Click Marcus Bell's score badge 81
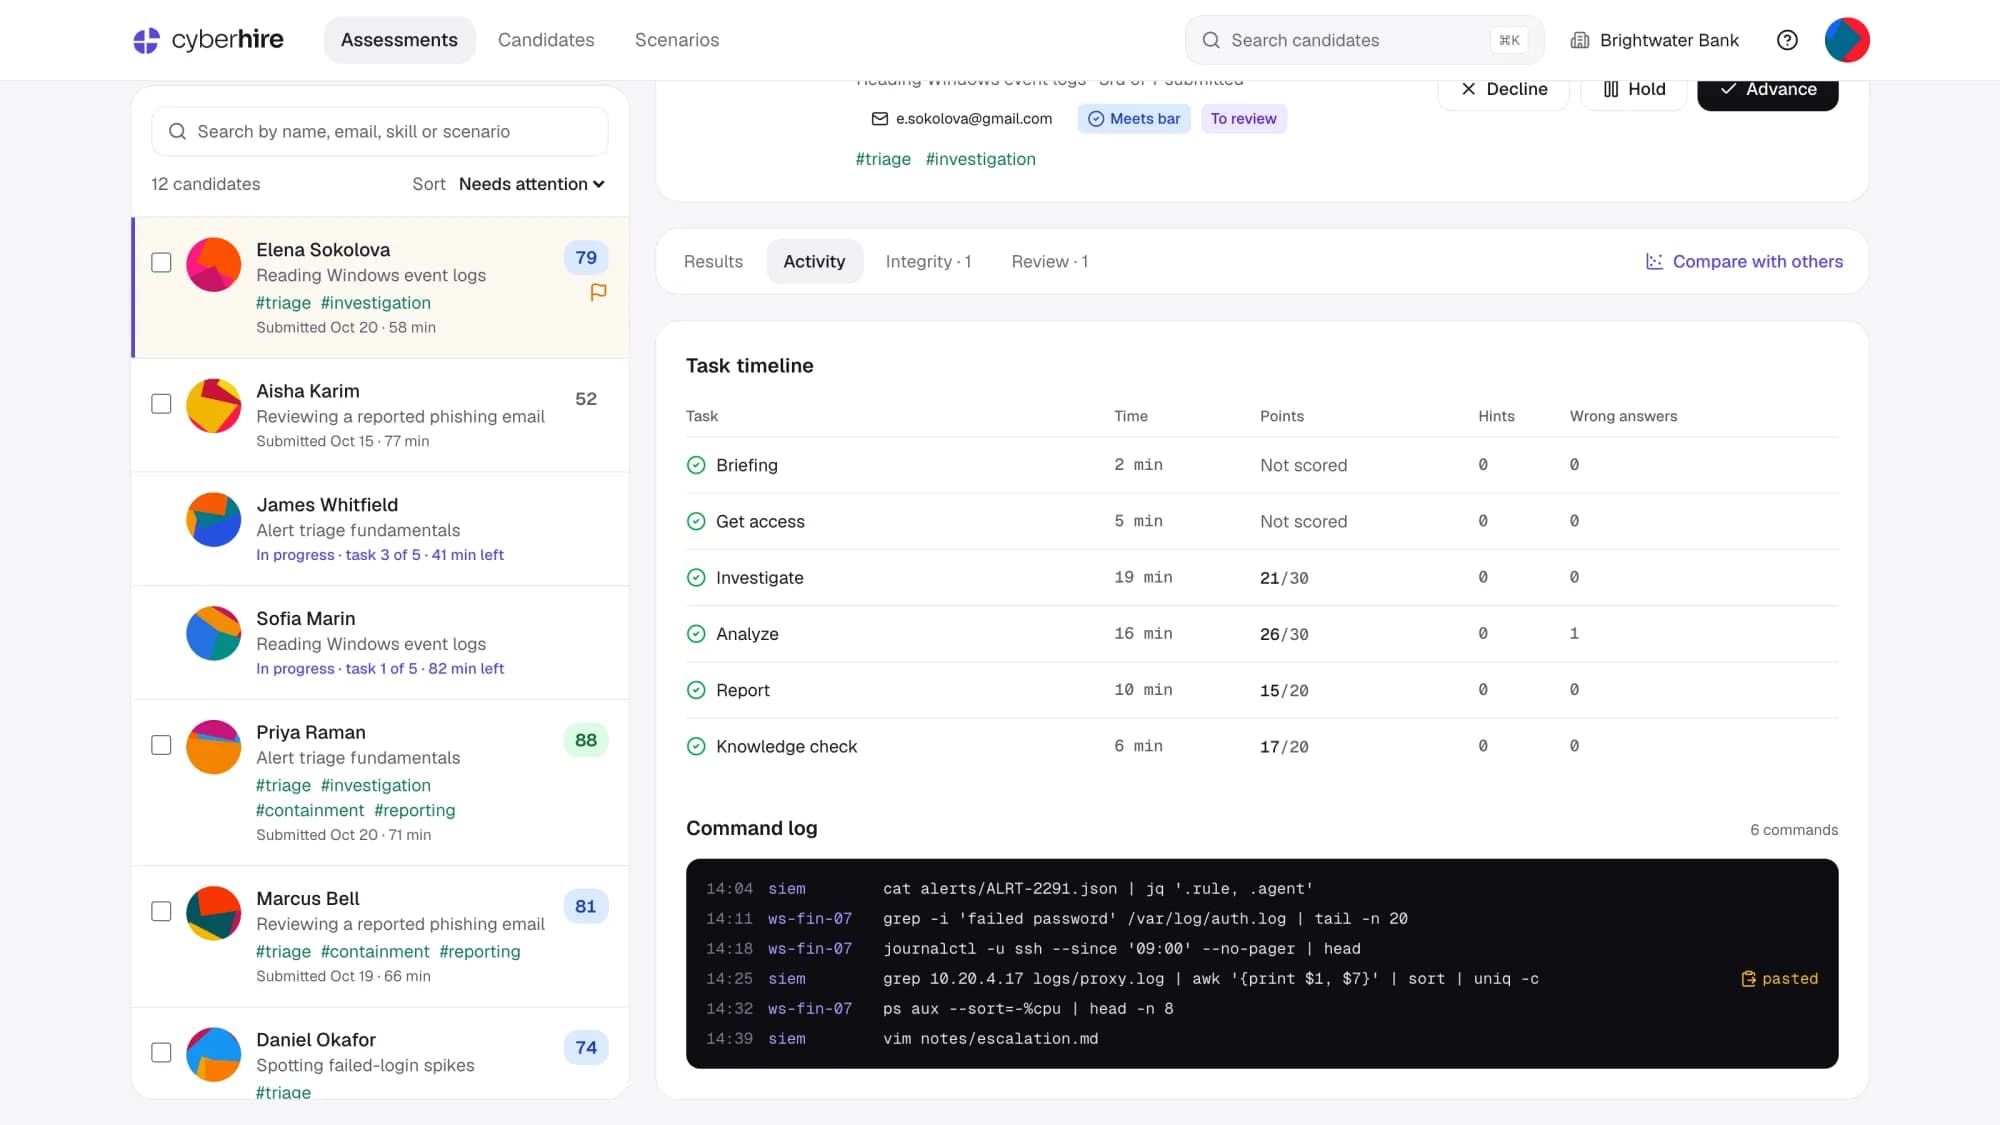The image size is (2000, 1125). click(x=586, y=906)
